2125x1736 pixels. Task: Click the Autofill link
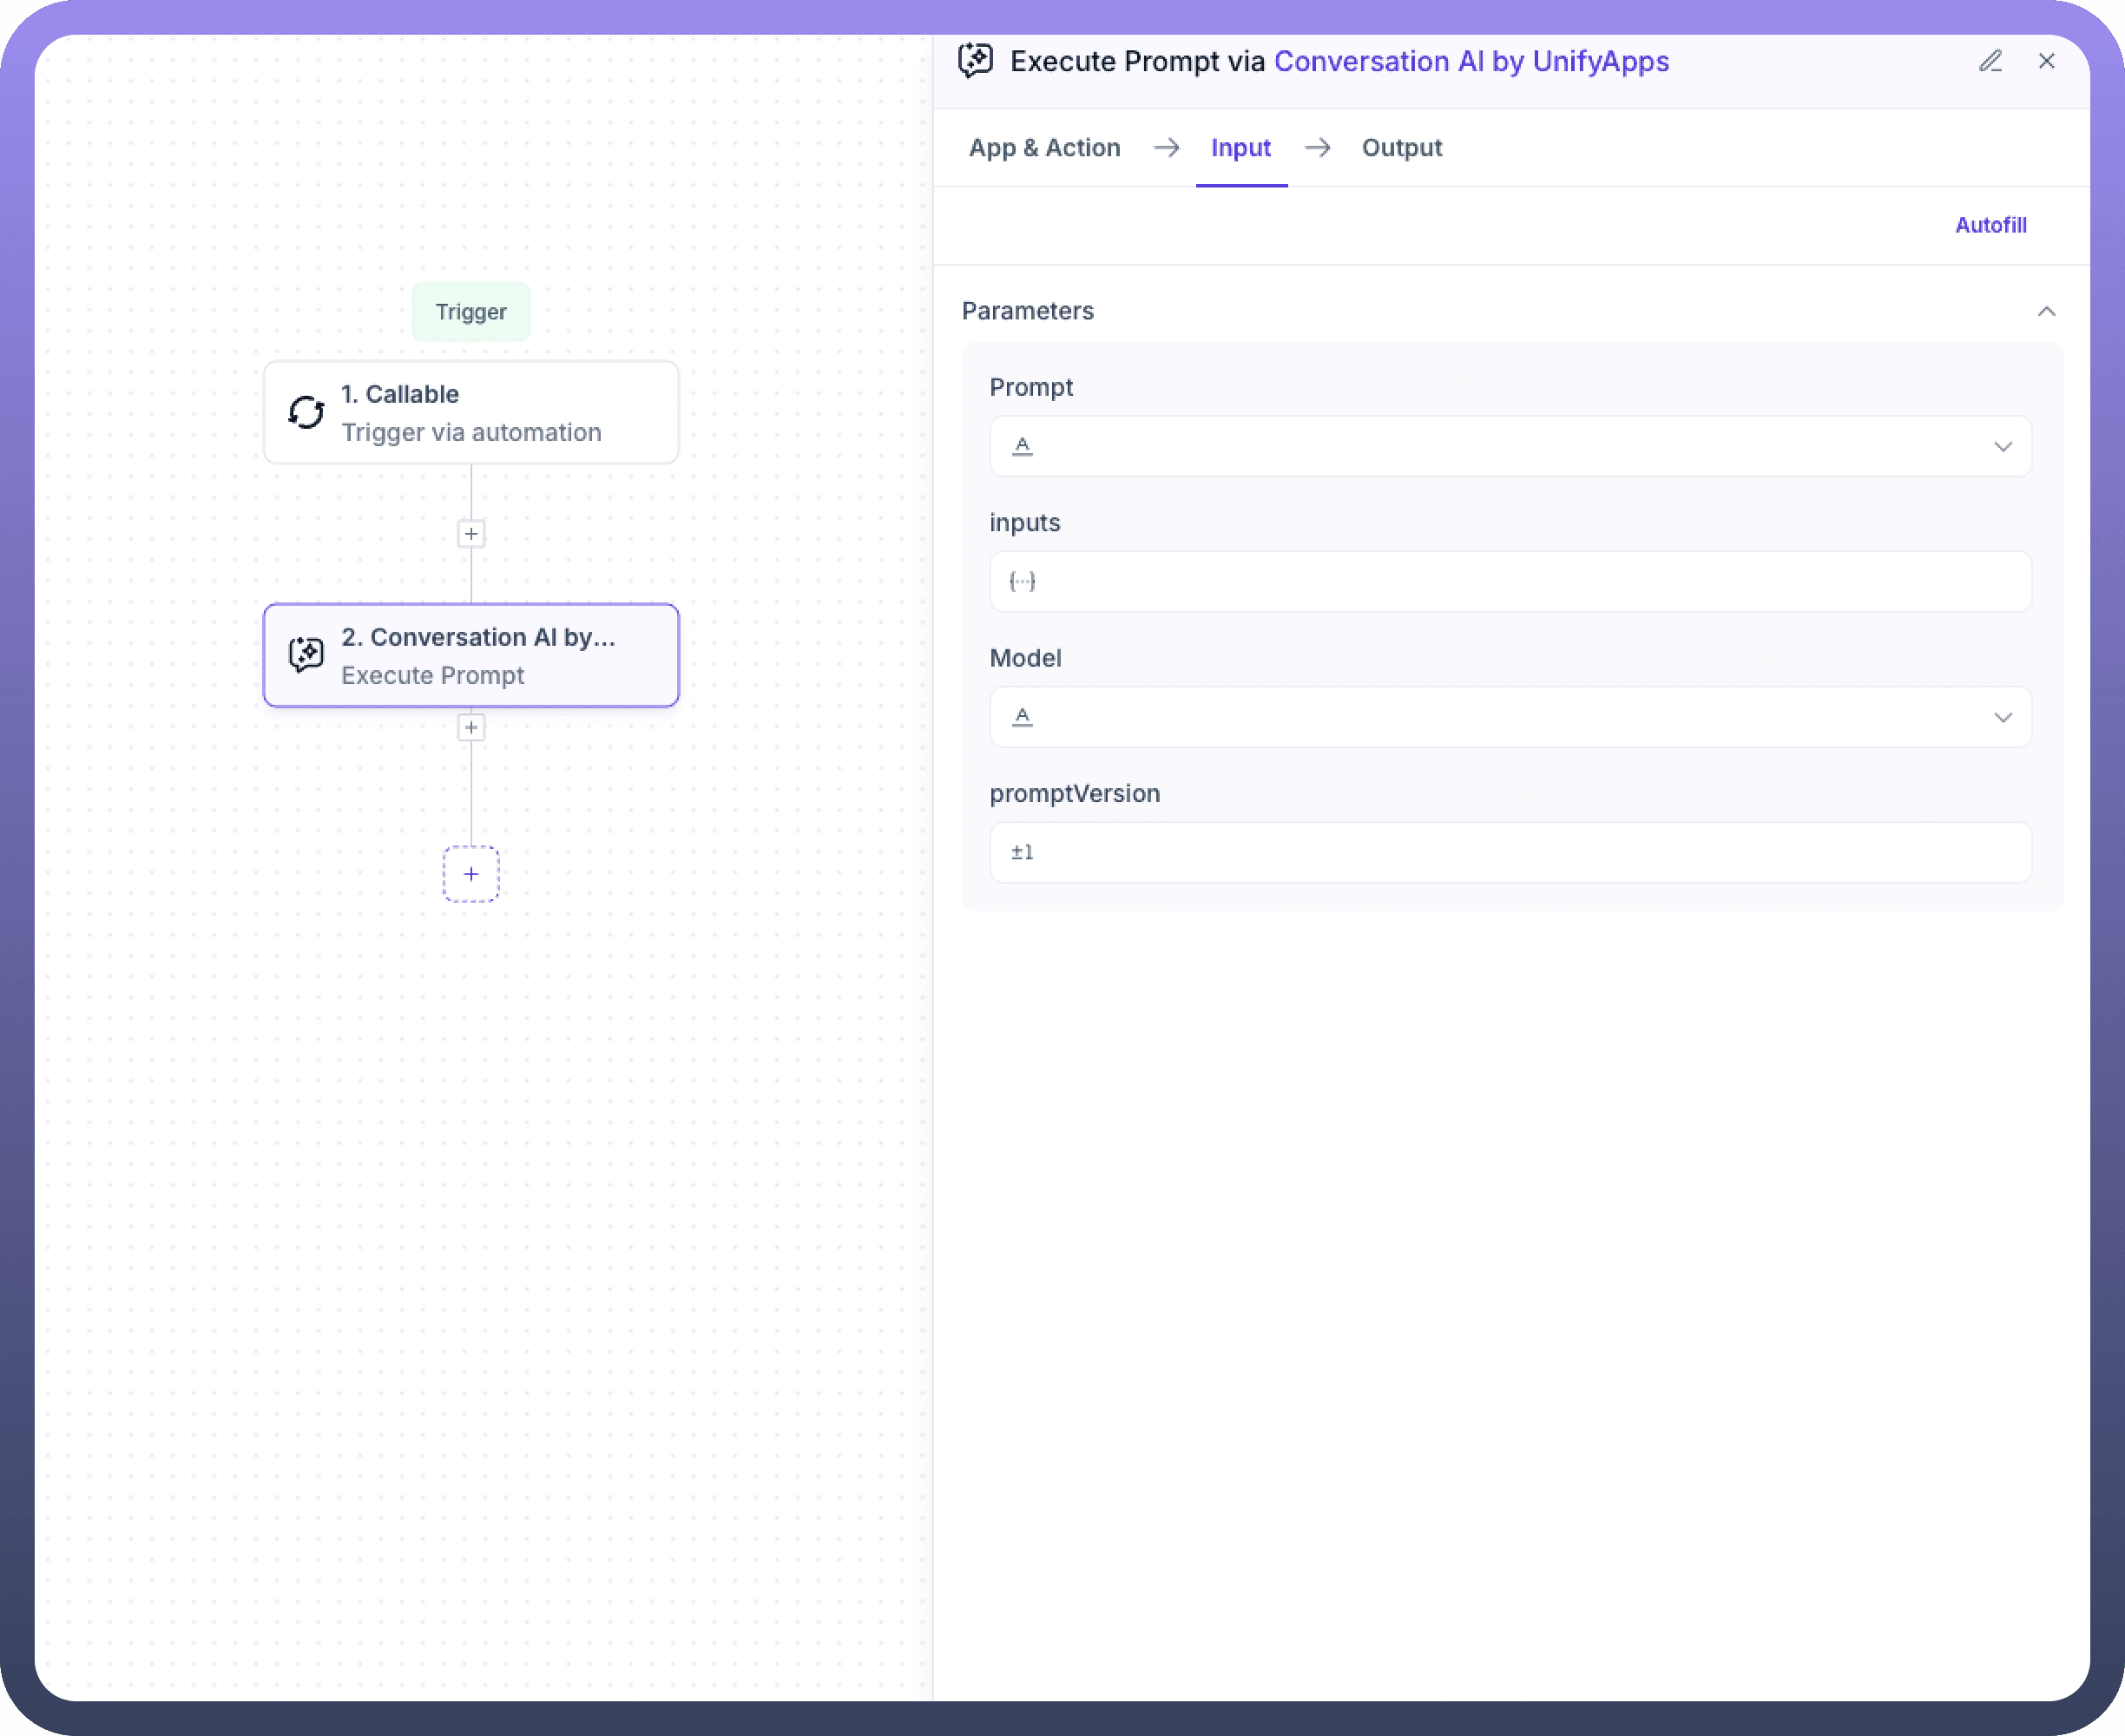1990,225
